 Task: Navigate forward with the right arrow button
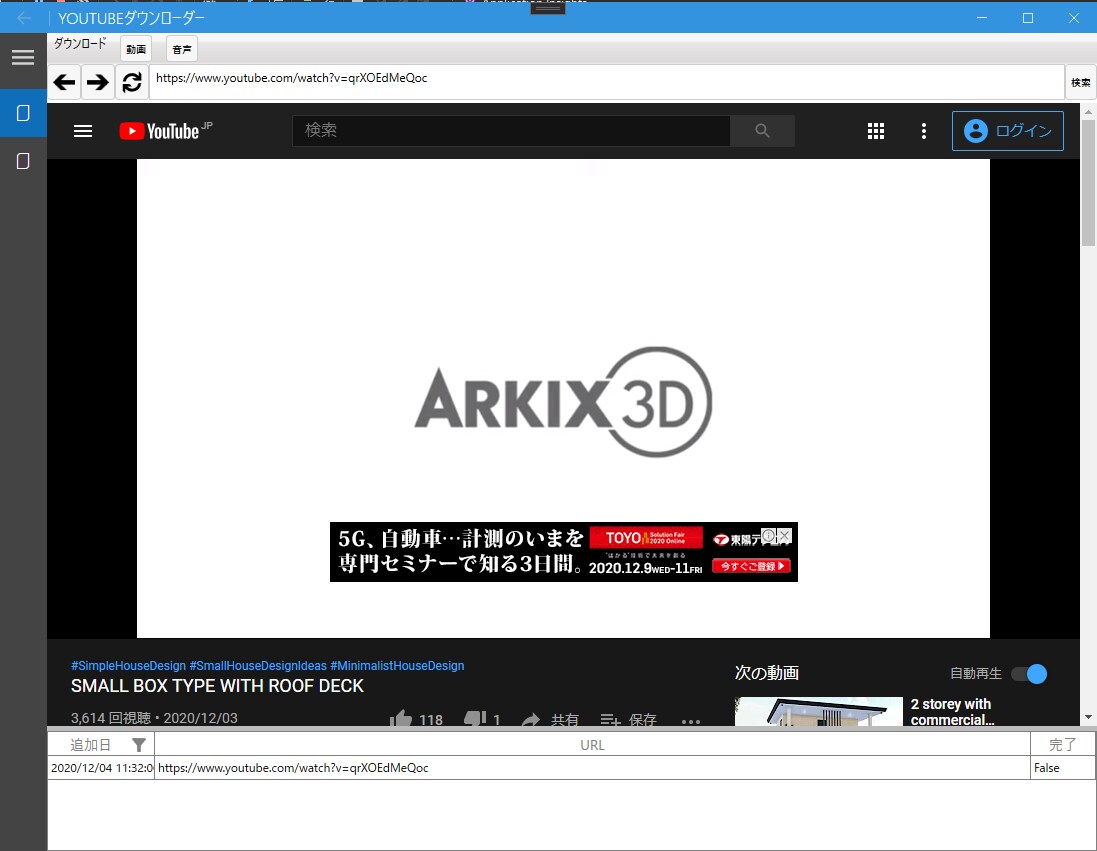(x=98, y=83)
